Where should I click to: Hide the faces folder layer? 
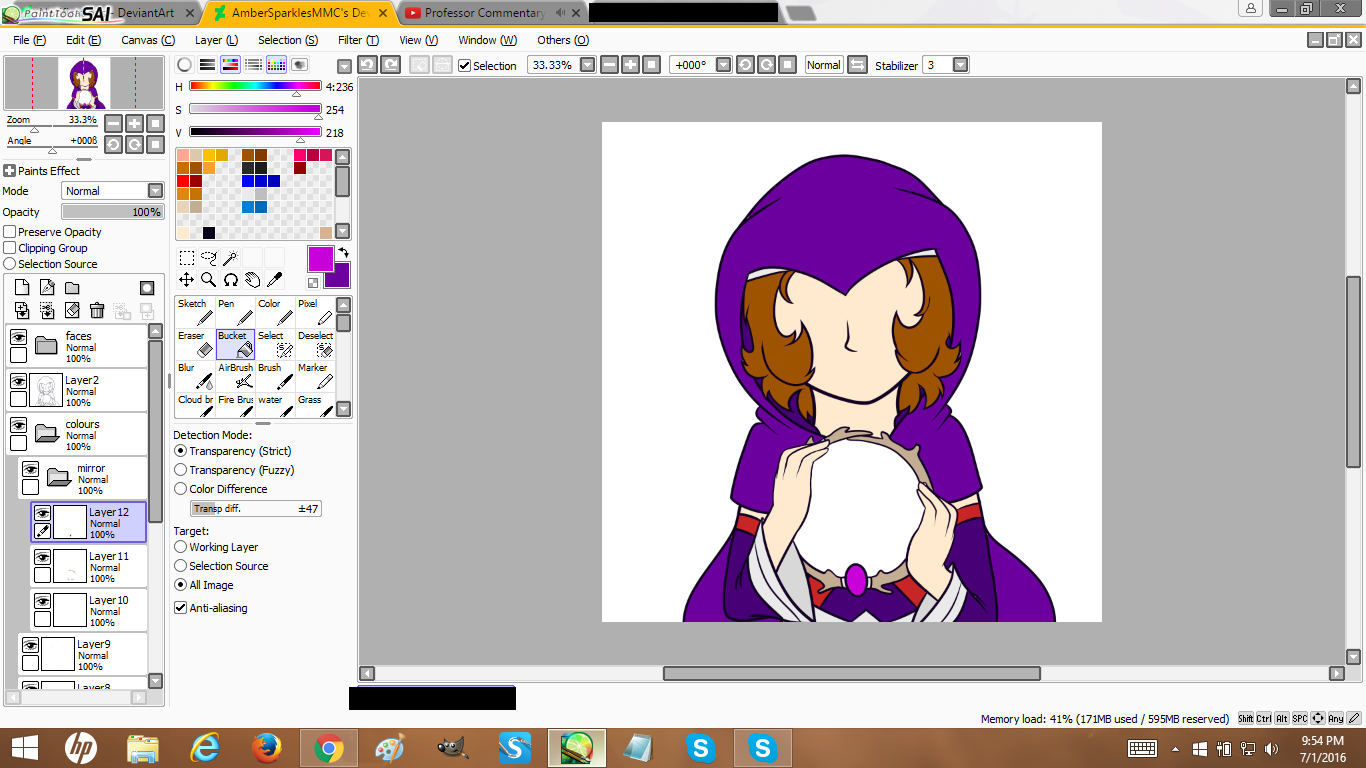18,337
